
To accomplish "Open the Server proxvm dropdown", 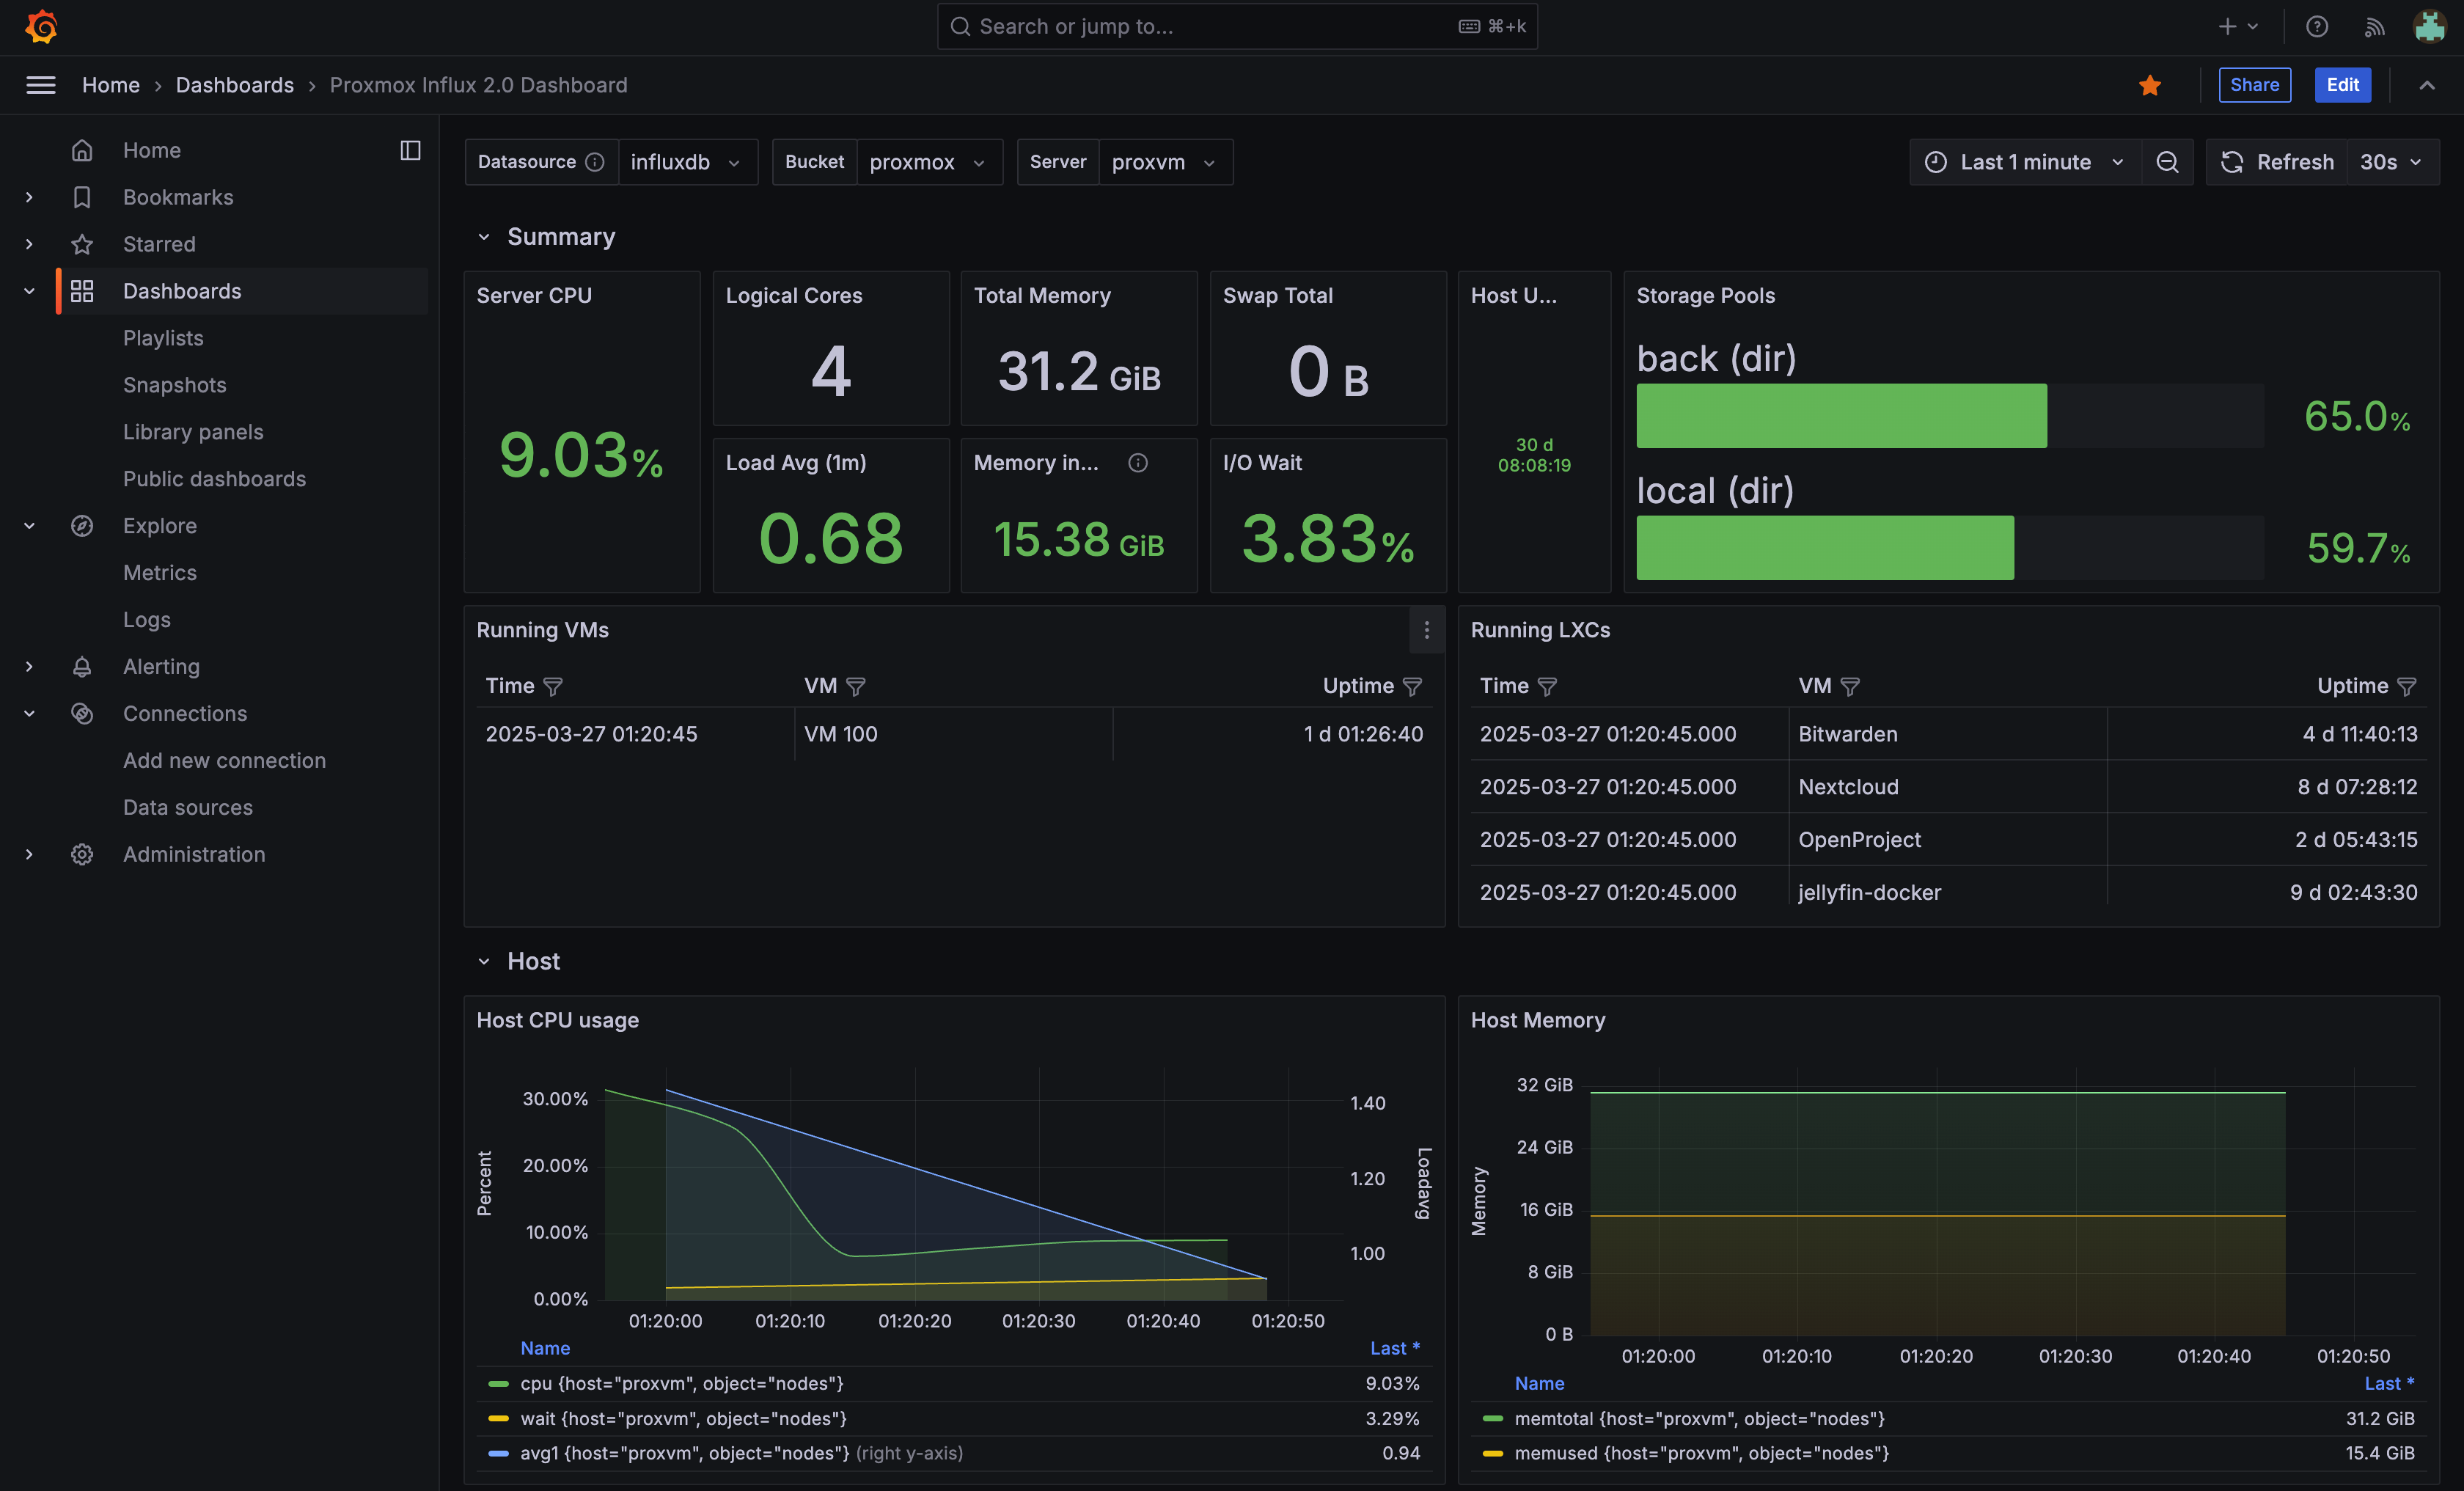I will pyautogui.click(x=1165, y=162).
